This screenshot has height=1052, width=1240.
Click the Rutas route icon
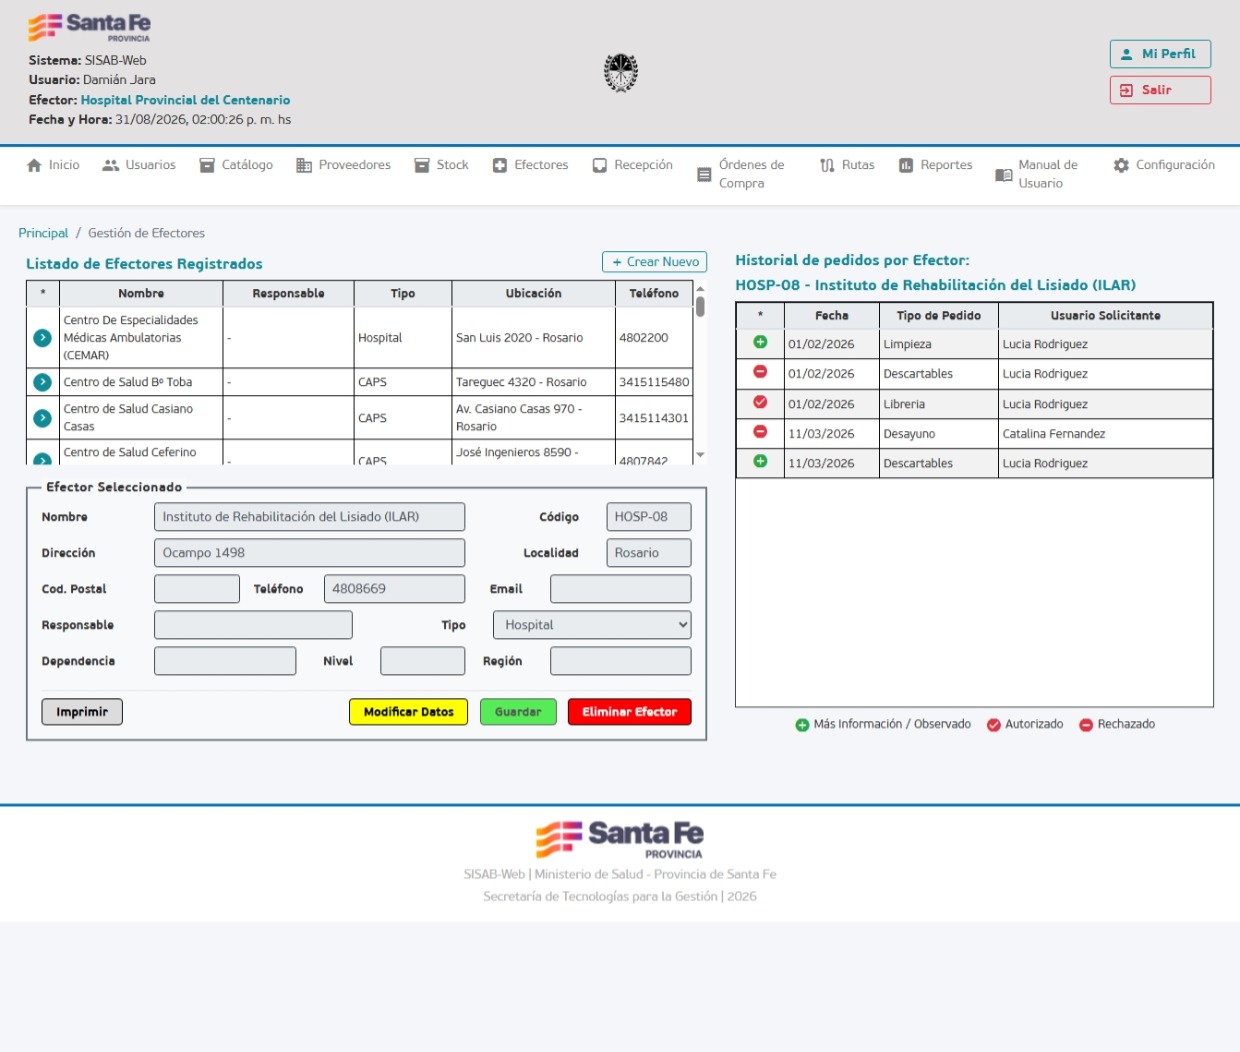(827, 165)
